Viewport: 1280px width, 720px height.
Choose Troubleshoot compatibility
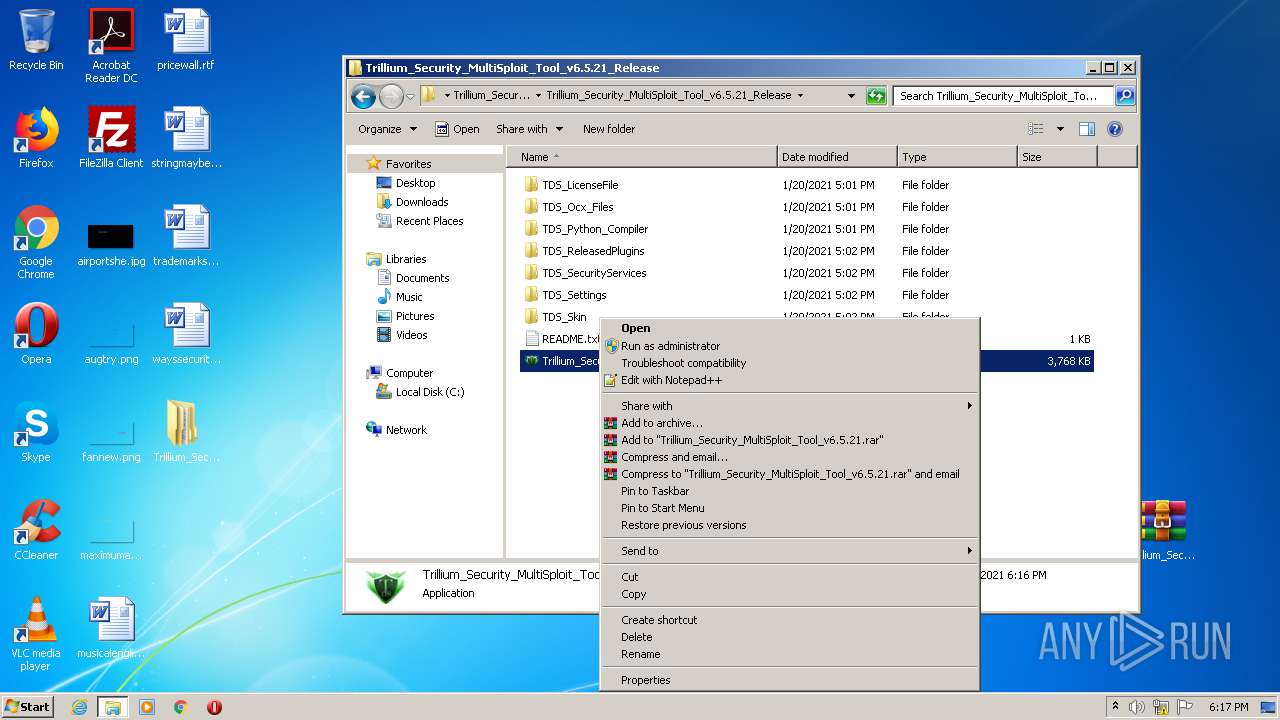(789, 363)
